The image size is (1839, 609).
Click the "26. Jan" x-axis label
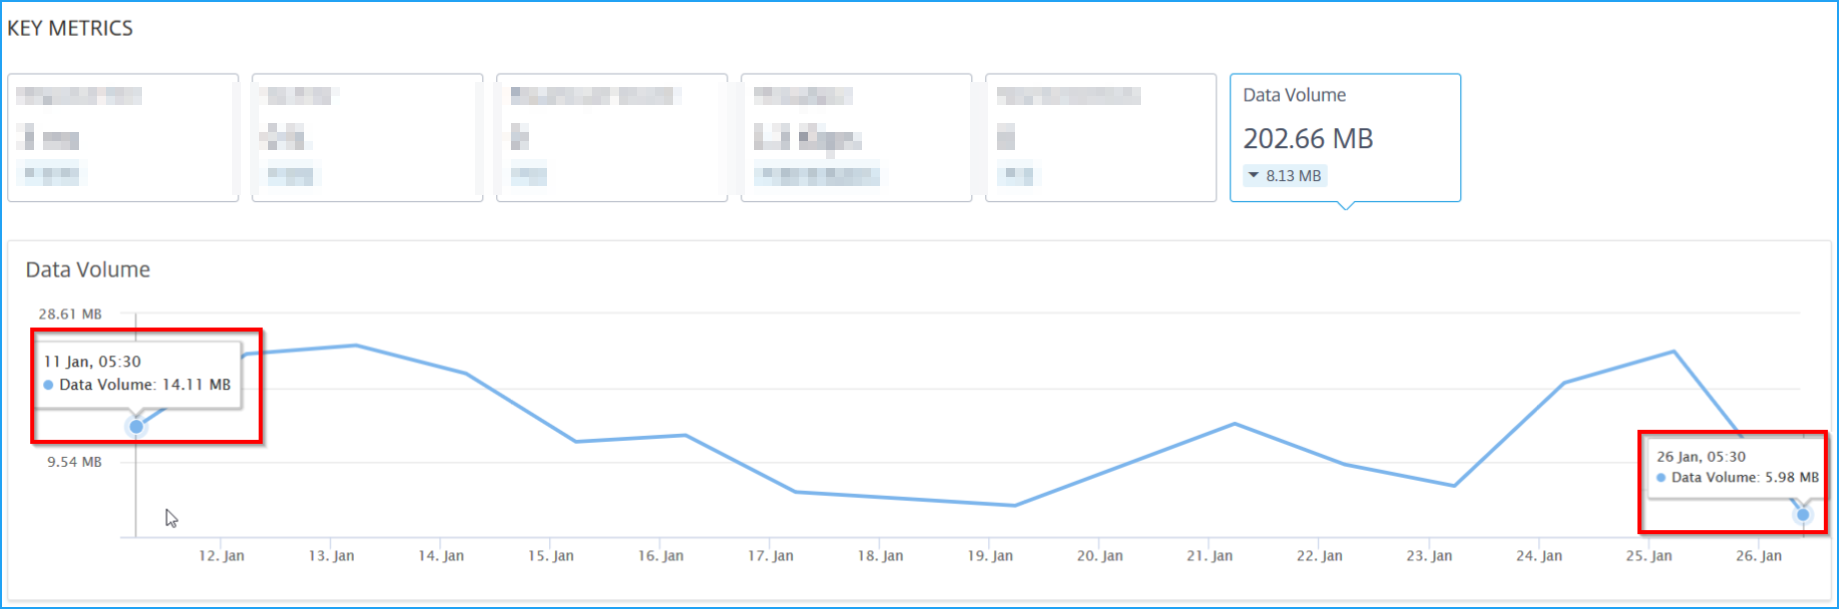point(1759,556)
